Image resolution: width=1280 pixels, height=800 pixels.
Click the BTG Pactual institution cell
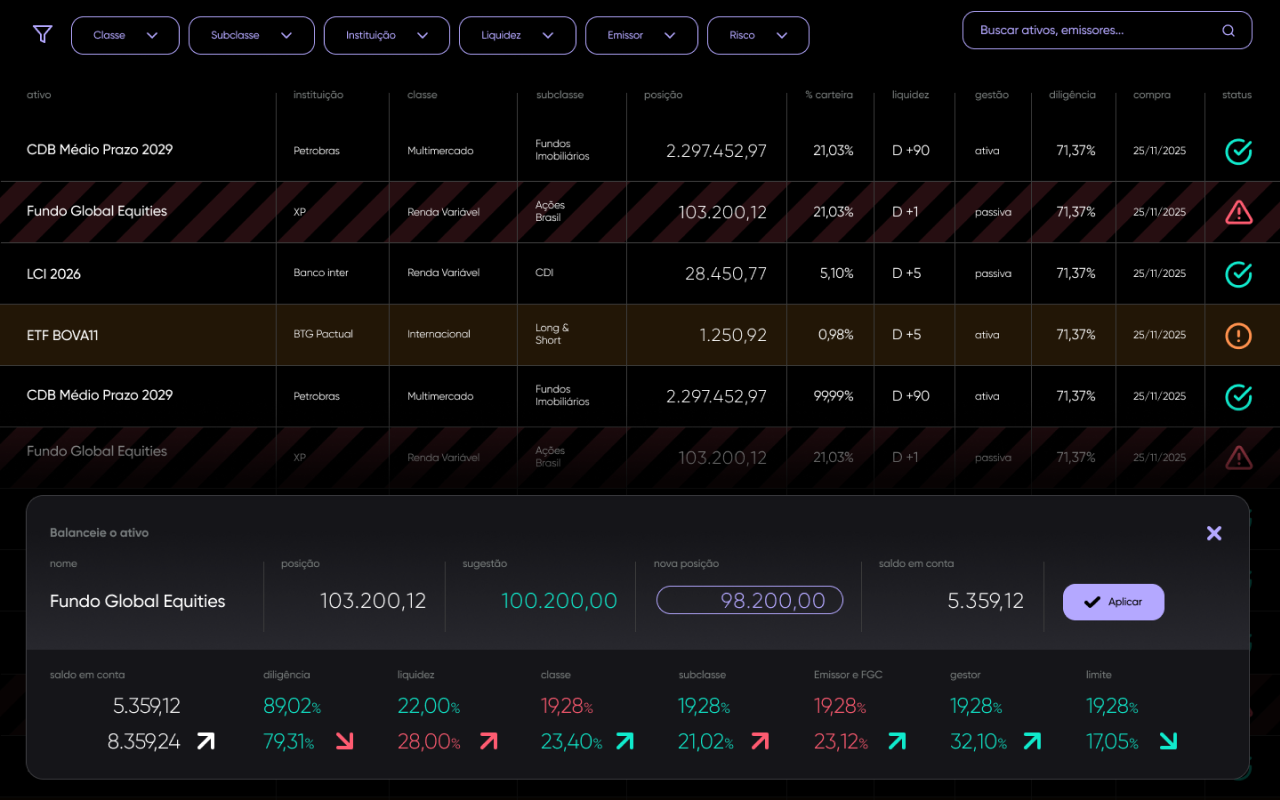pos(323,334)
